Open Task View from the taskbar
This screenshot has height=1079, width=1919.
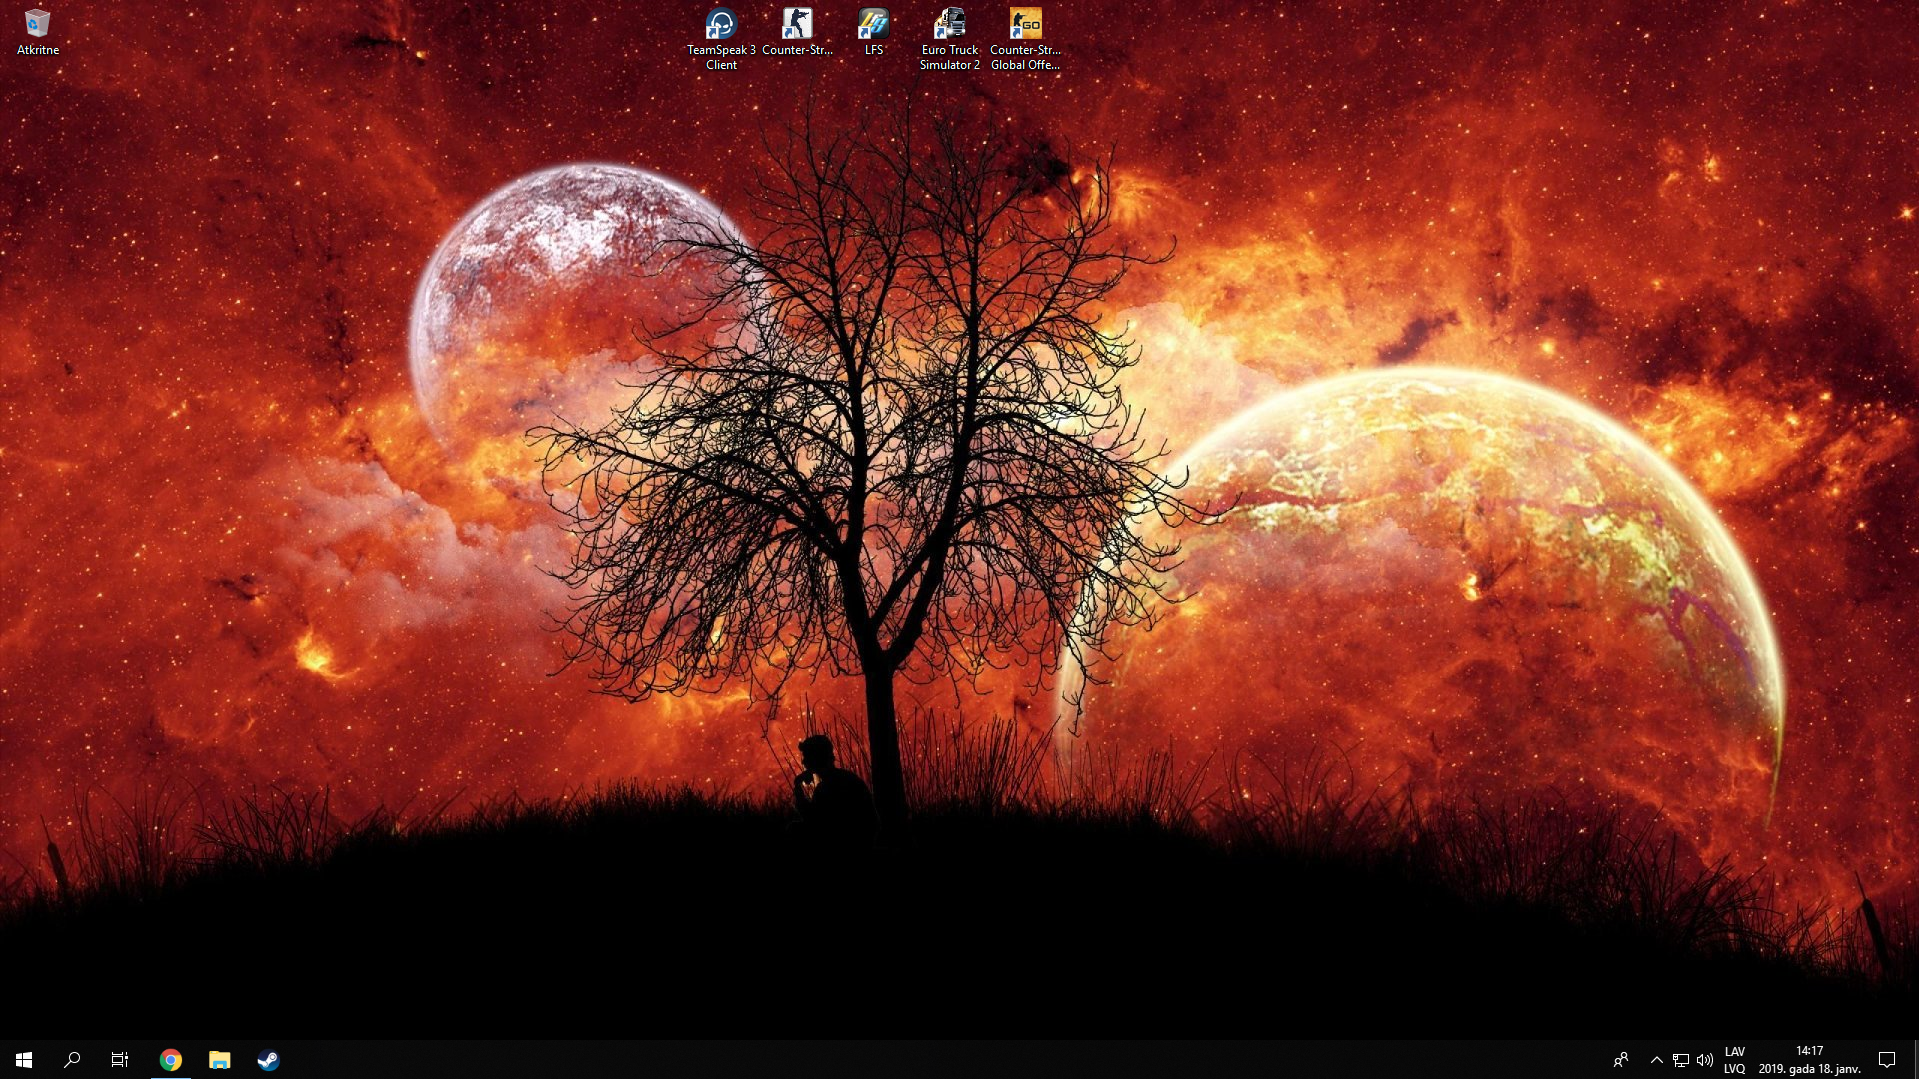120,1060
